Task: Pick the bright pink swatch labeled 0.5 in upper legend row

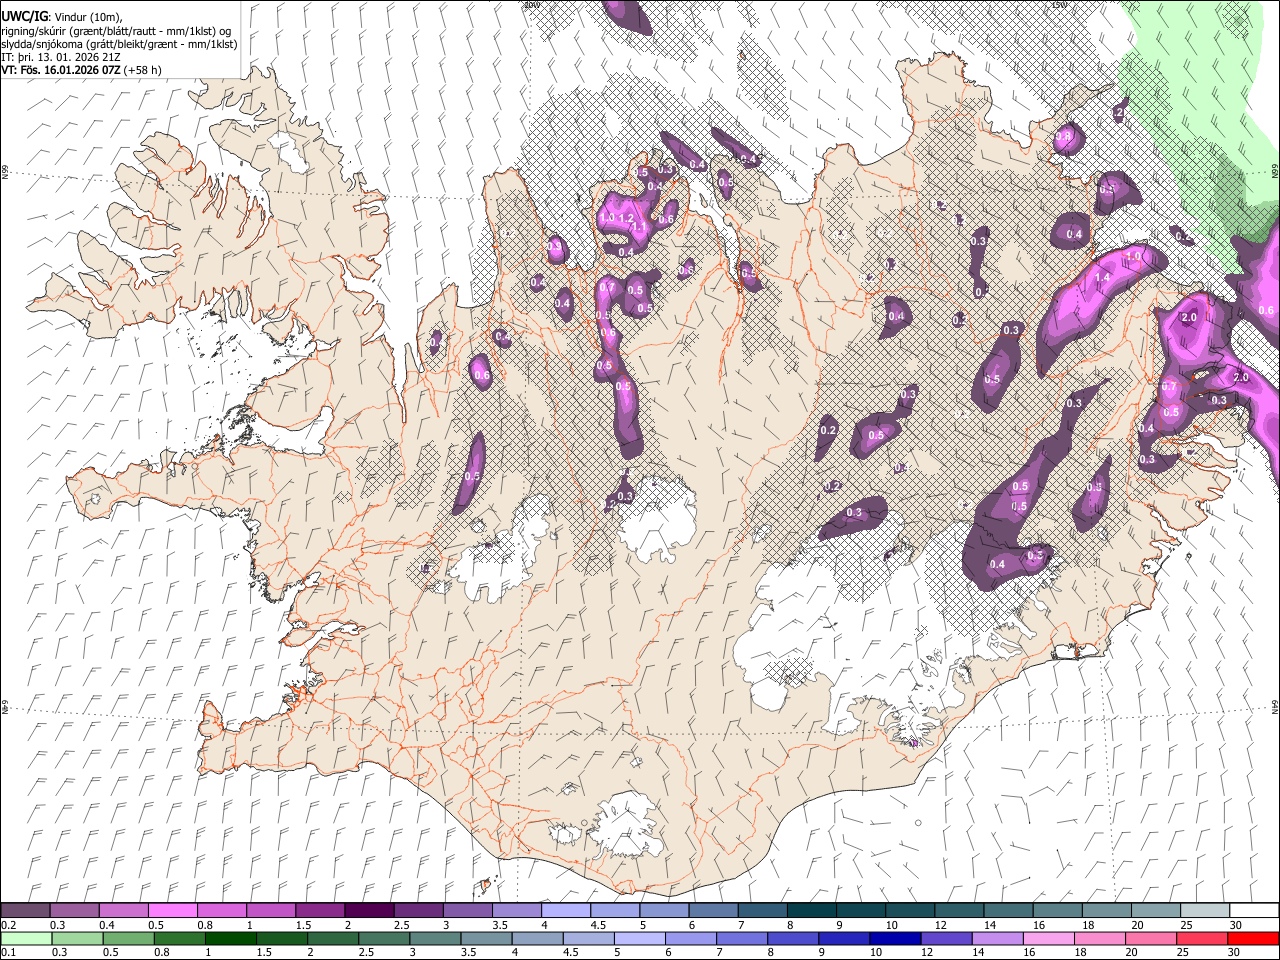Action: click(x=173, y=910)
